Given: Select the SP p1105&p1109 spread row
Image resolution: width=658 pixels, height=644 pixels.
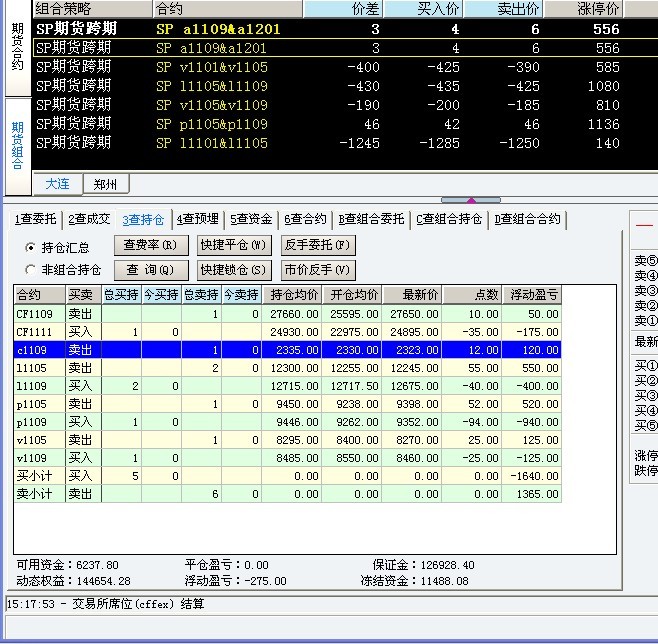Looking at the screenshot, I should click(345, 124).
